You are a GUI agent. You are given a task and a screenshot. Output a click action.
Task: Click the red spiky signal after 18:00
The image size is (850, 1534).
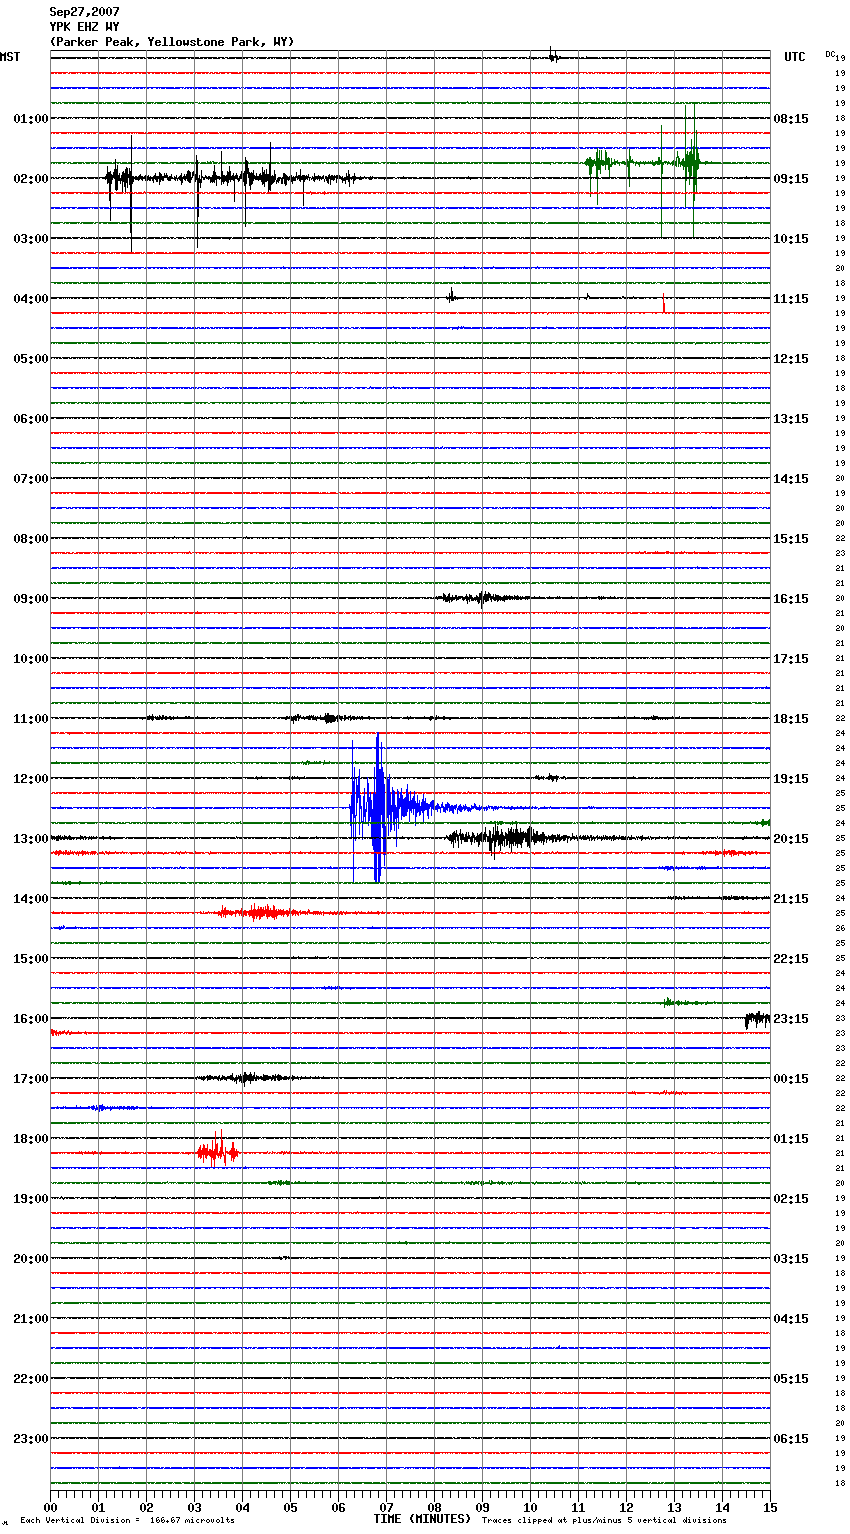[218, 1152]
